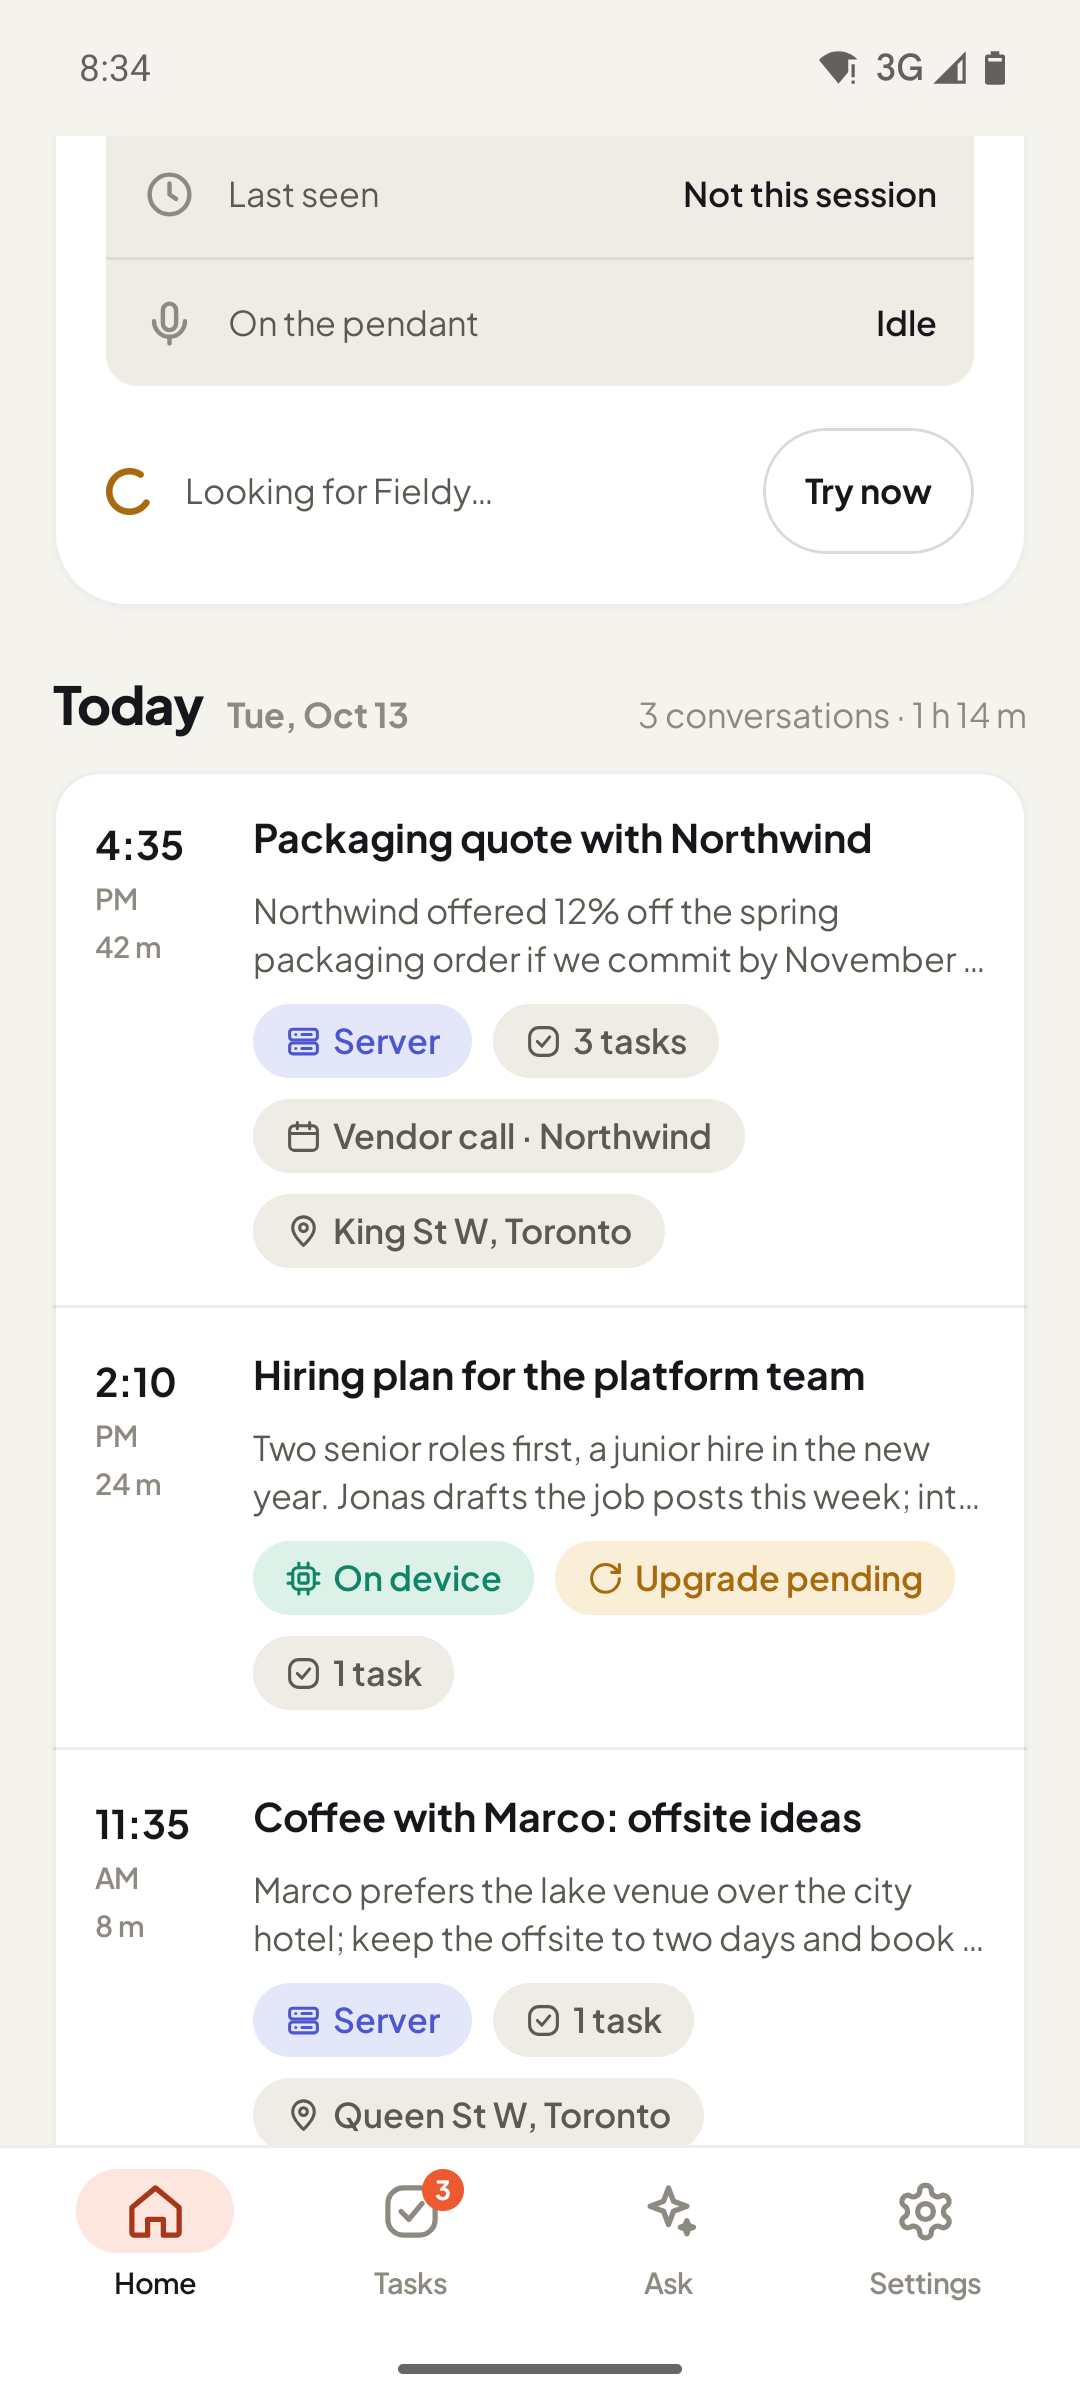This screenshot has width=1080, height=2400.
Task: Tap the bottom navigation gesture handle
Action: point(540,2369)
